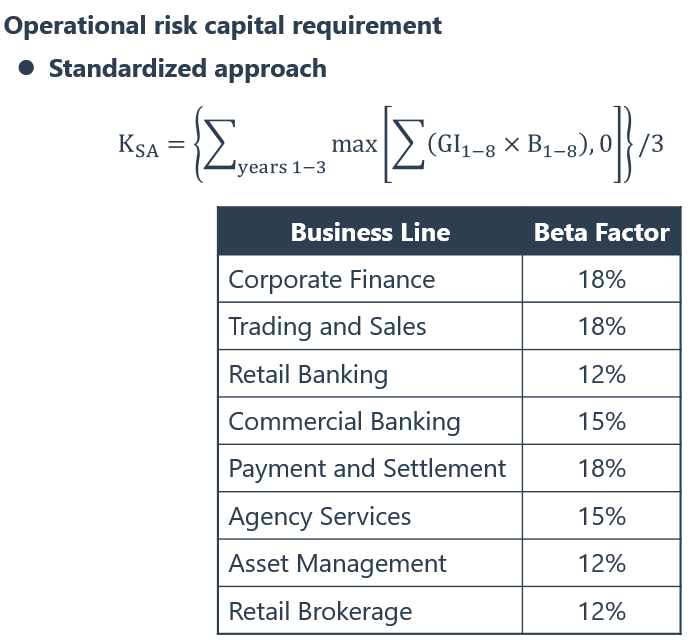Screen dimensions: 694x640
Task: Click the 18% beta for Corporate Finance
Action: point(601,280)
